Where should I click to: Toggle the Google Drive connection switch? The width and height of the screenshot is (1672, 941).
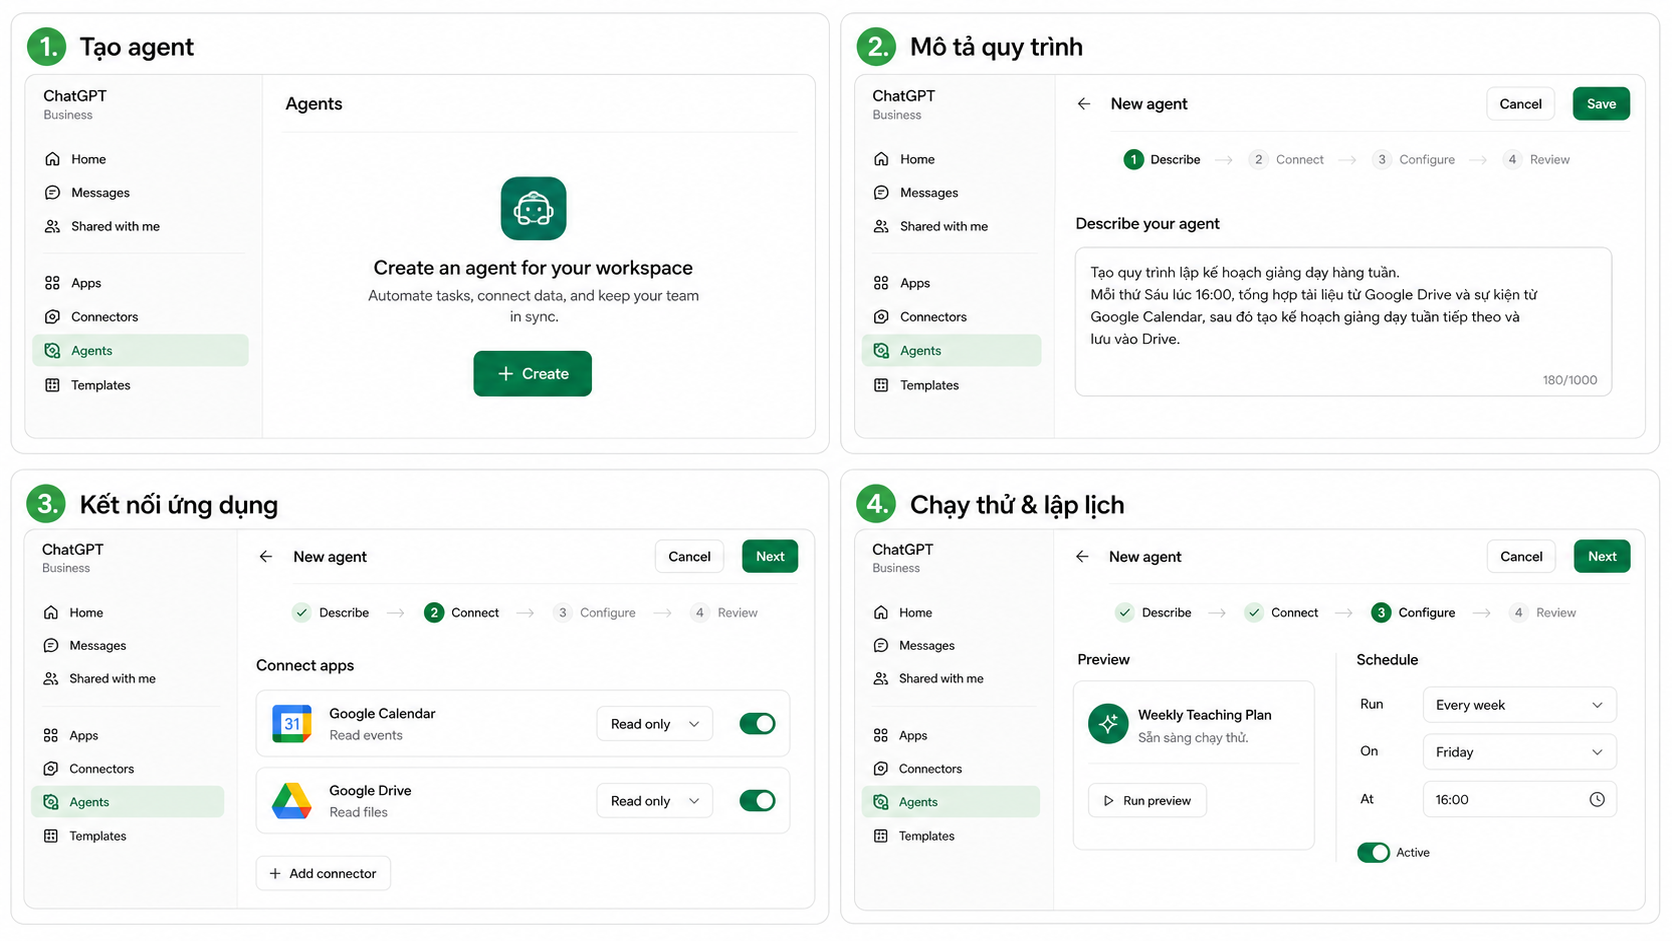pyautogui.click(x=757, y=801)
